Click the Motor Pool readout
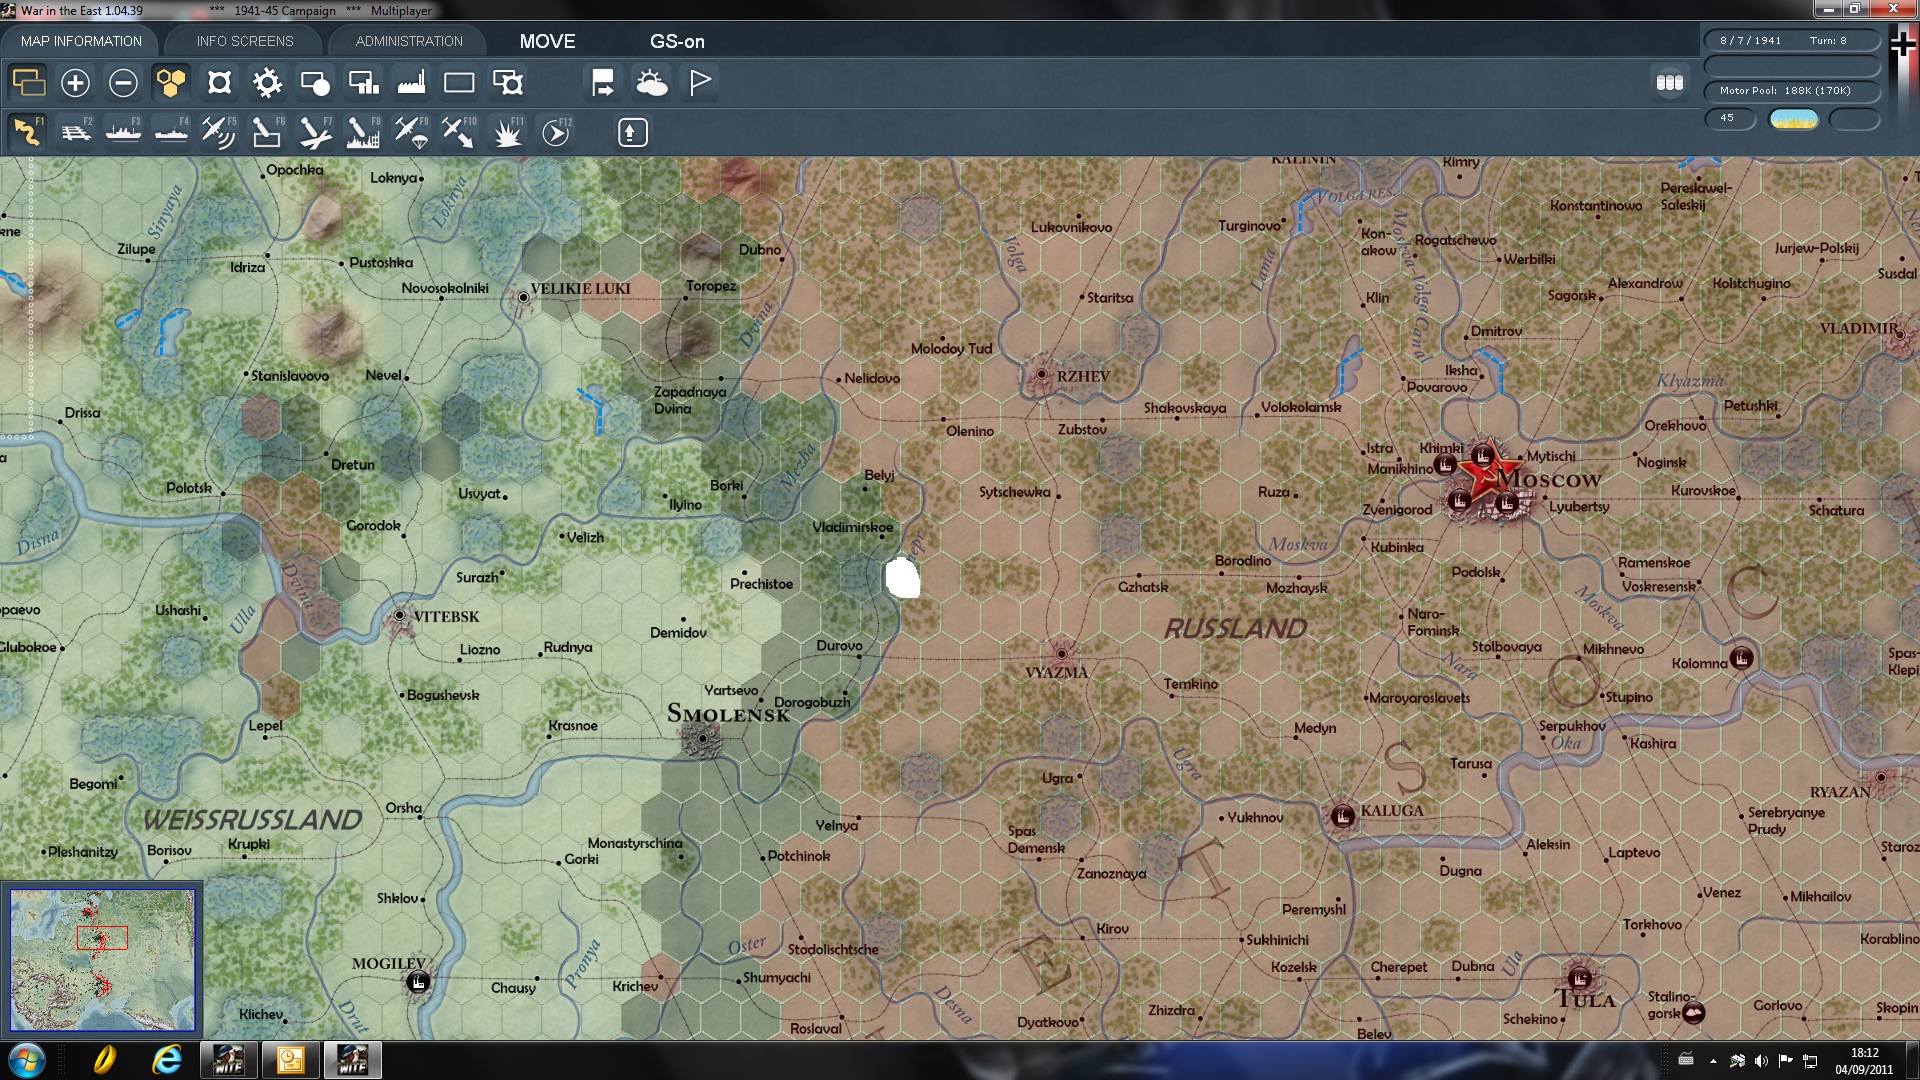The image size is (1920, 1080). (1792, 91)
